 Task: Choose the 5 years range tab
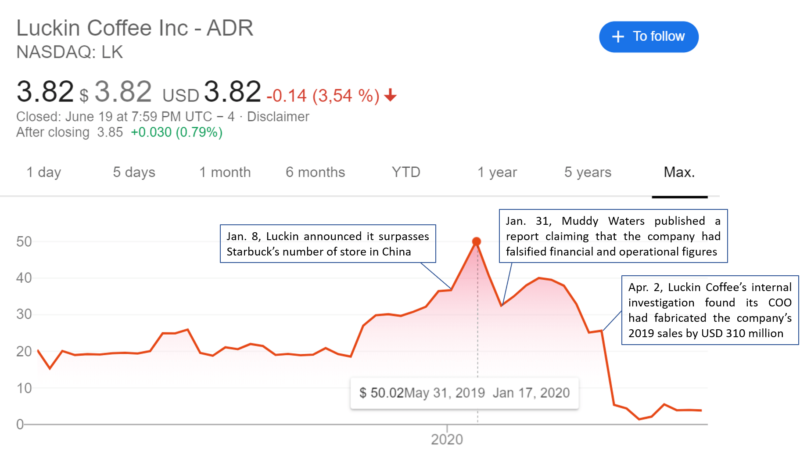[x=588, y=172]
